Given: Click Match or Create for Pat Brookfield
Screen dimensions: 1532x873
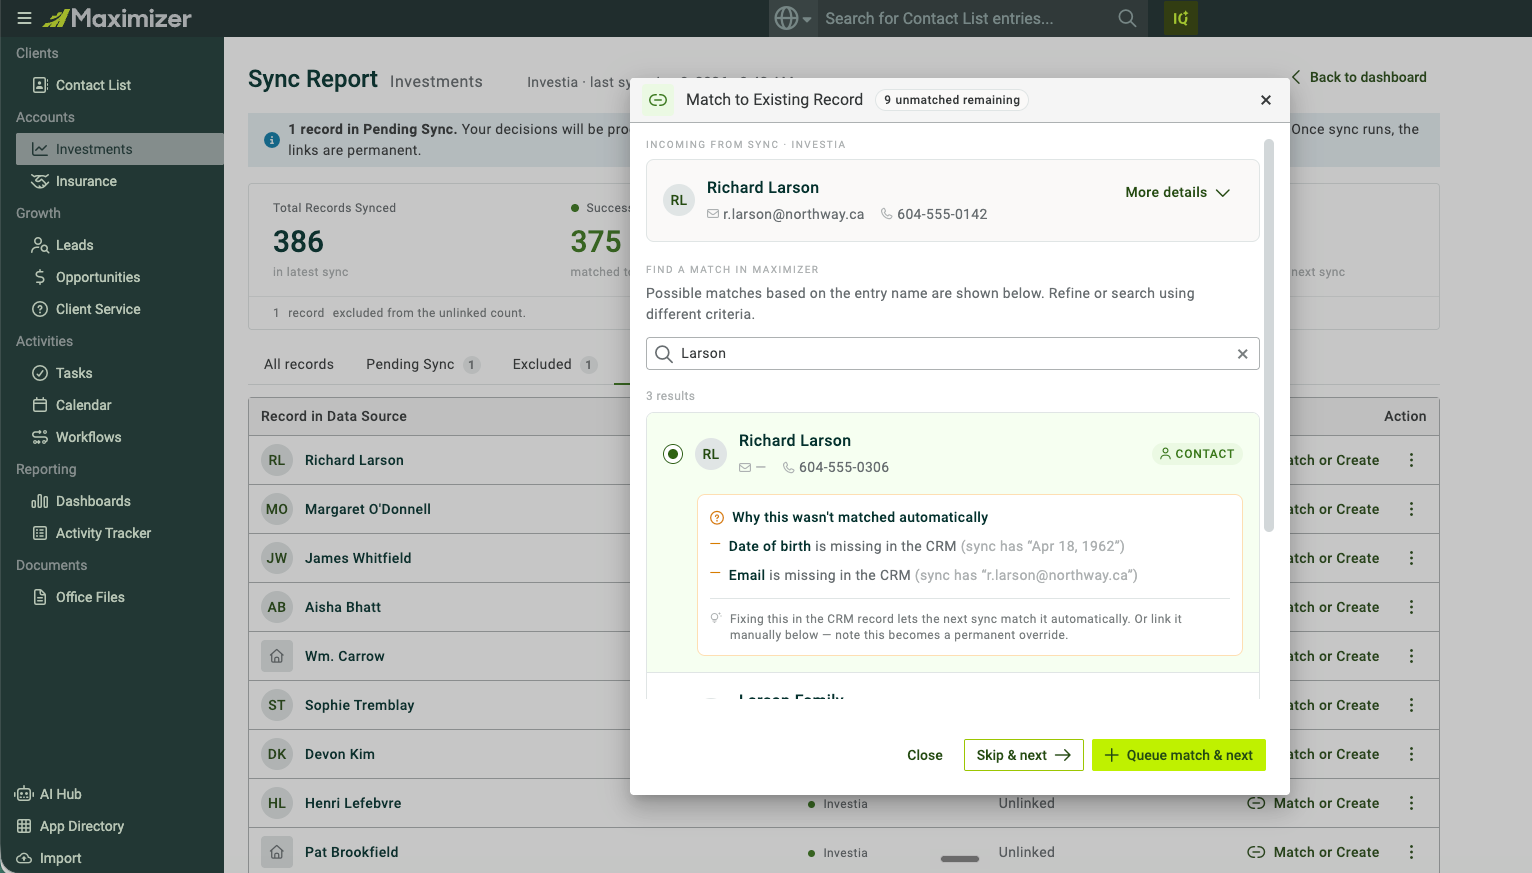Looking at the screenshot, I should (x=1314, y=852).
